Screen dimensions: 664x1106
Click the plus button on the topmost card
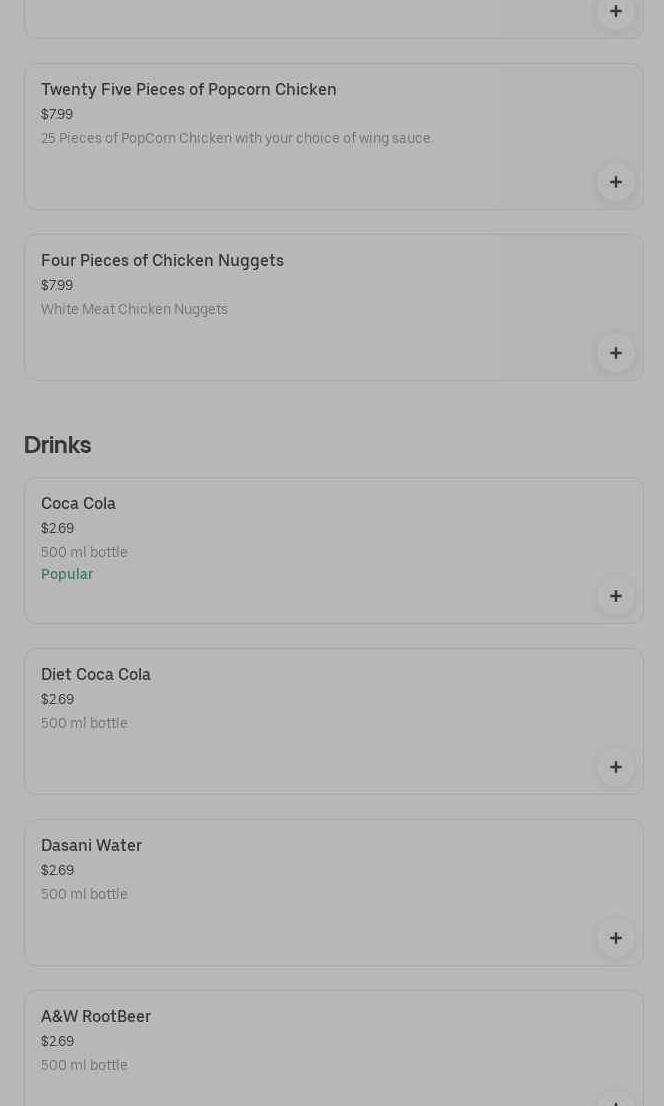(x=615, y=12)
